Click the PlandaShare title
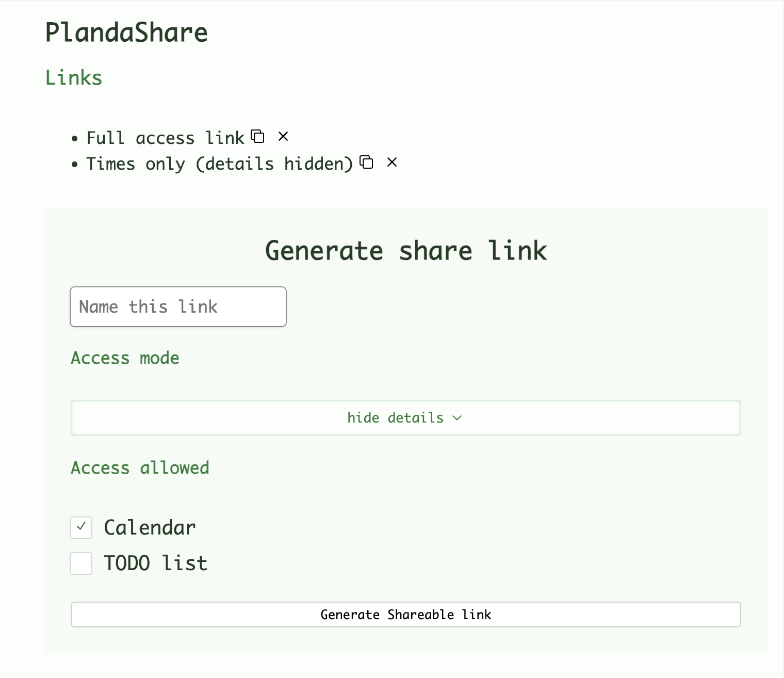 (126, 32)
